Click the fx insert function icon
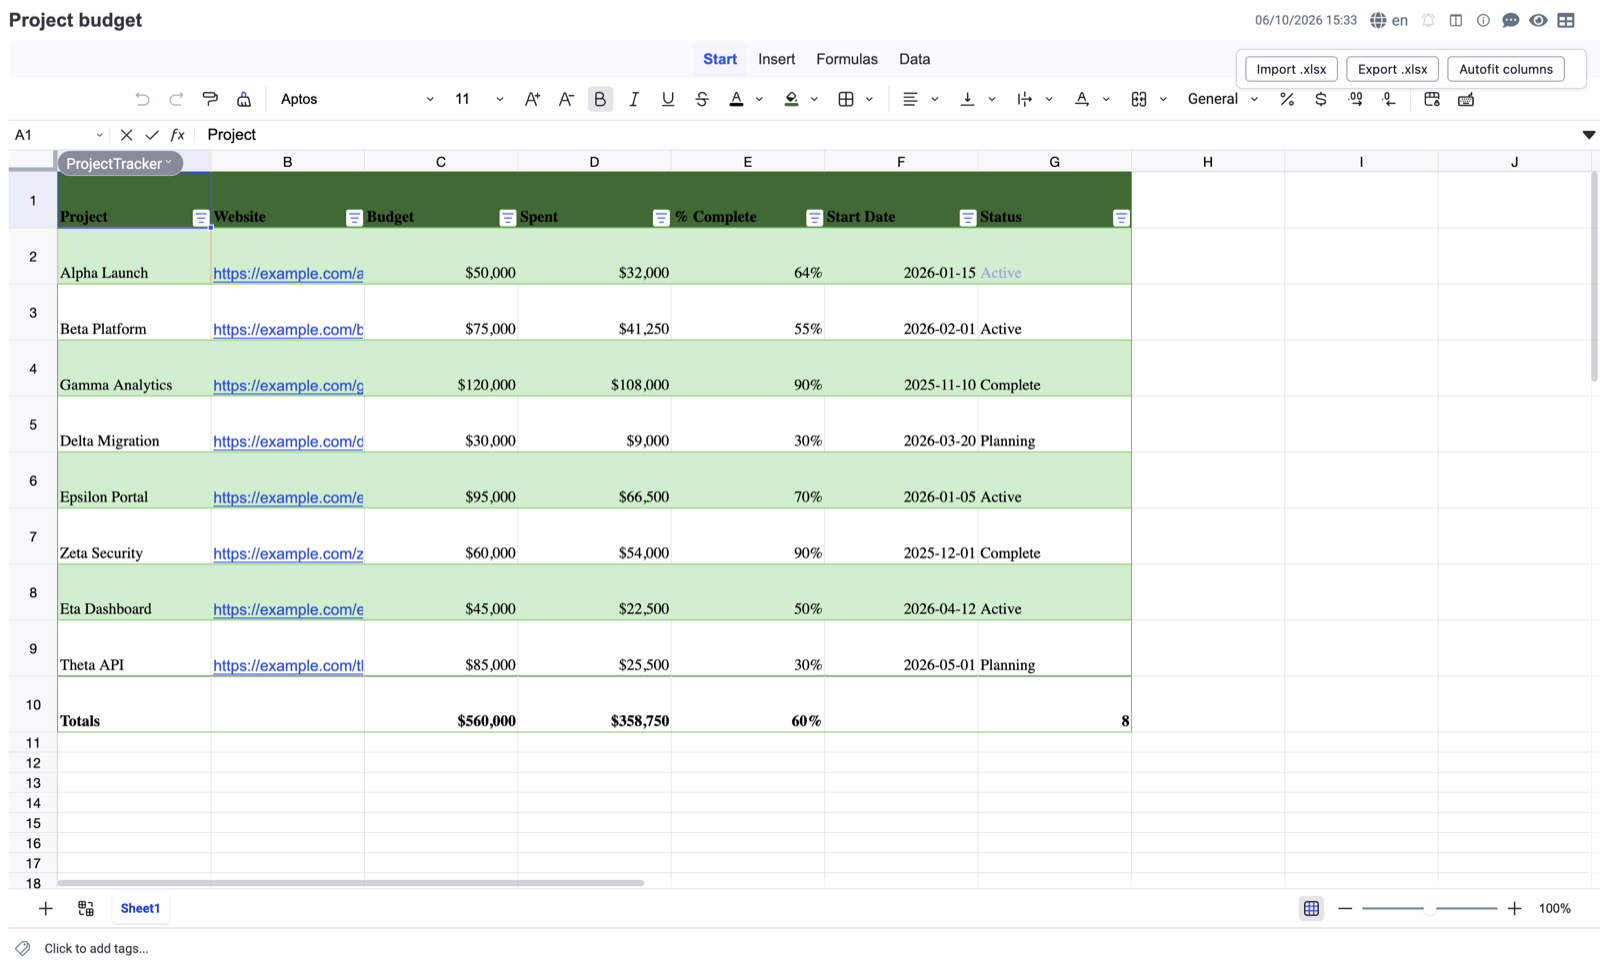The width and height of the screenshot is (1600, 970). click(x=177, y=135)
